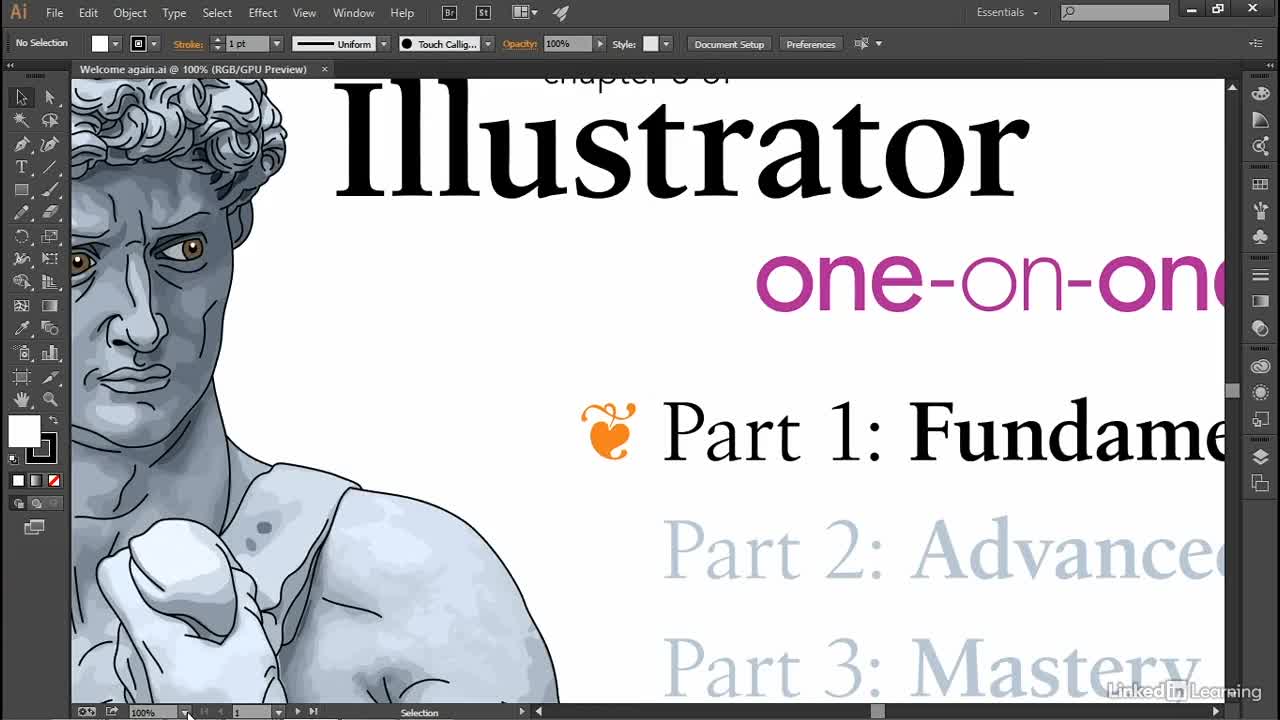Screen dimensions: 1280x720
Task: Open the File menu
Action: (x=54, y=13)
